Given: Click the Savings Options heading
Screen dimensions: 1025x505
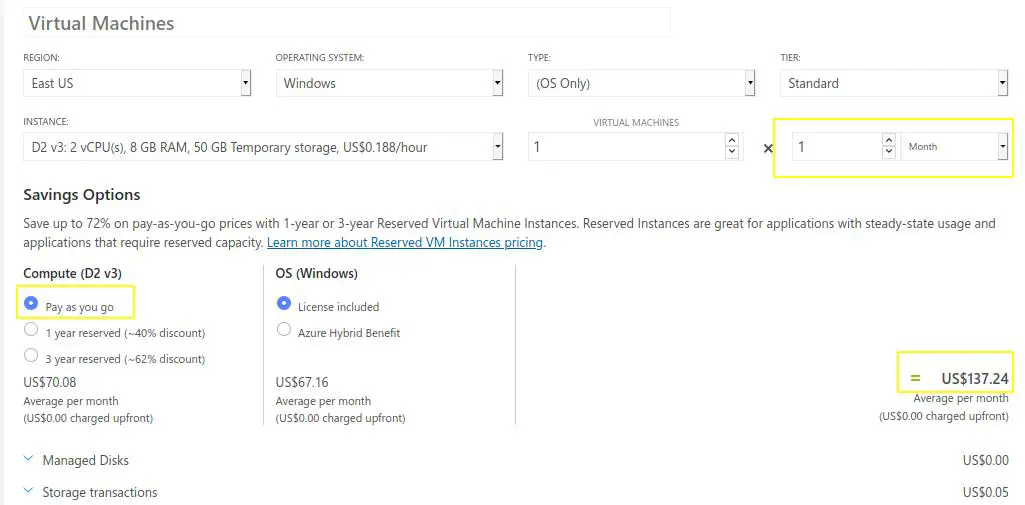Looking at the screenshot, I should 82,195.
